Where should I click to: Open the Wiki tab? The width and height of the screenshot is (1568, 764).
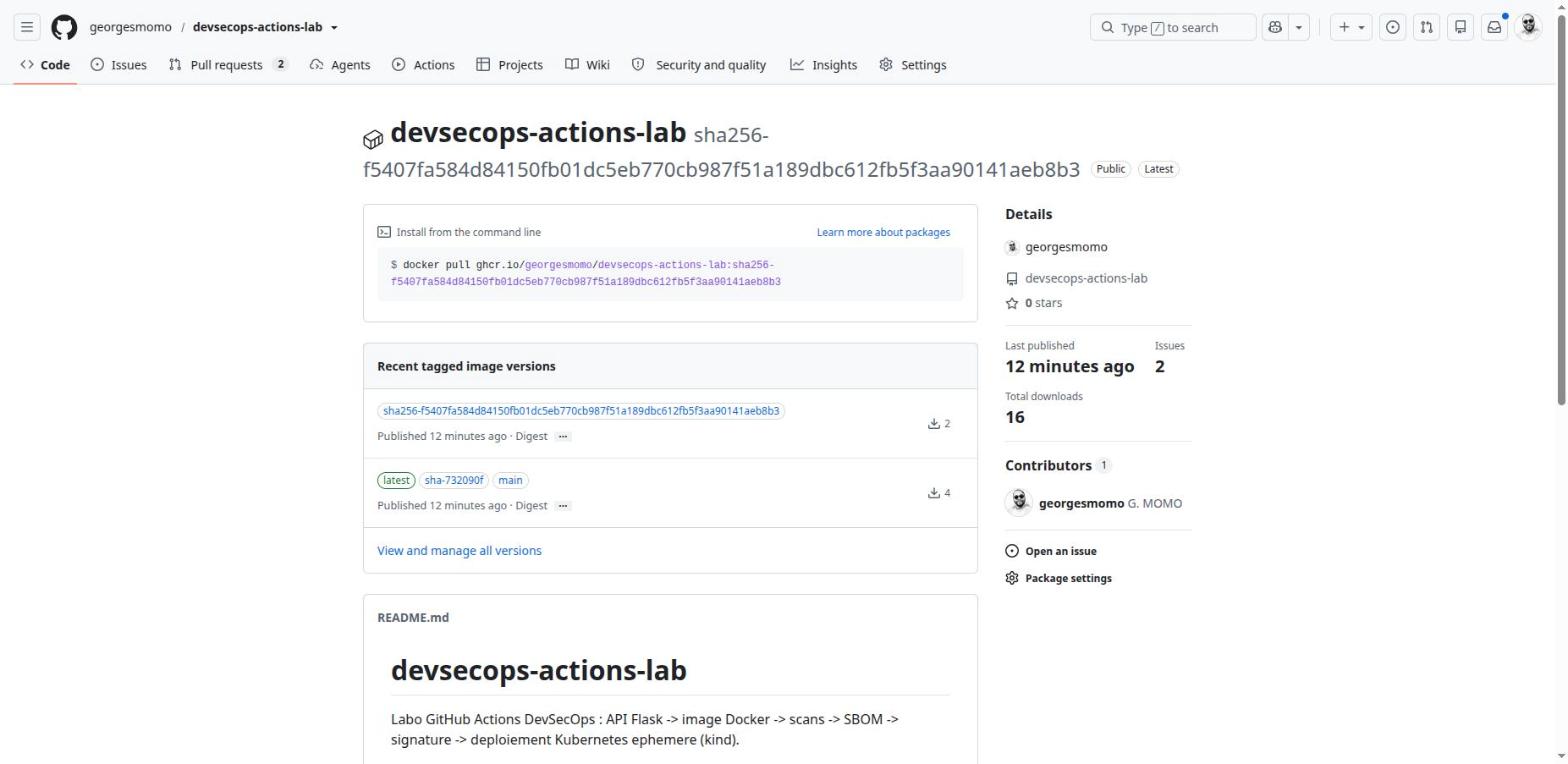click(x=587, y=65)
